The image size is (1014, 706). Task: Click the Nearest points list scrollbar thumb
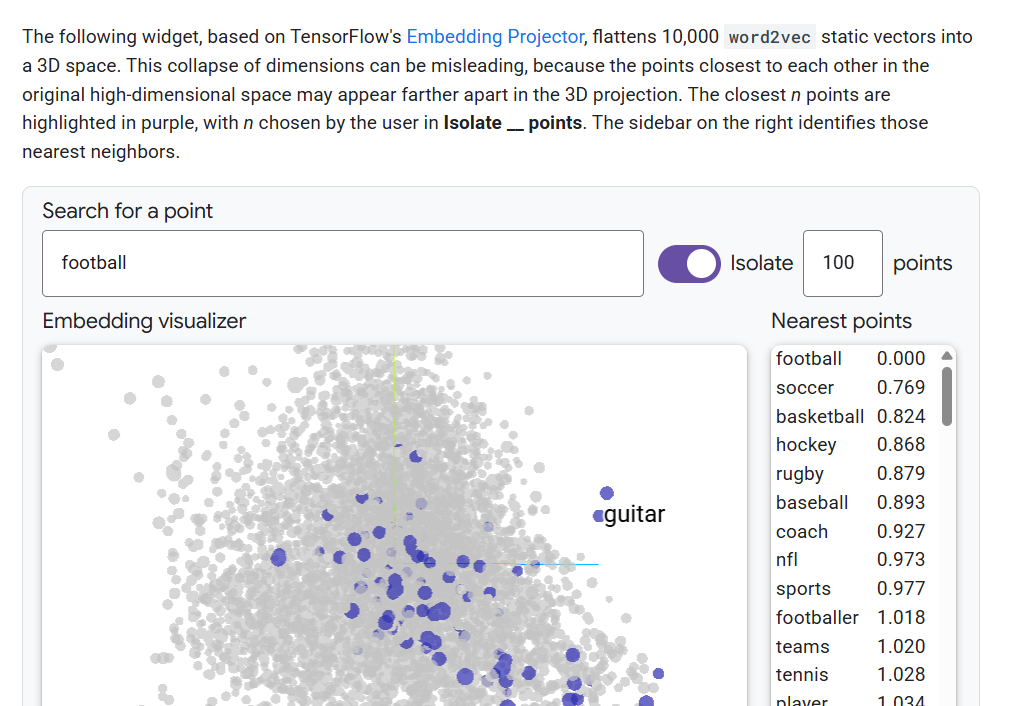coord(947,395)
